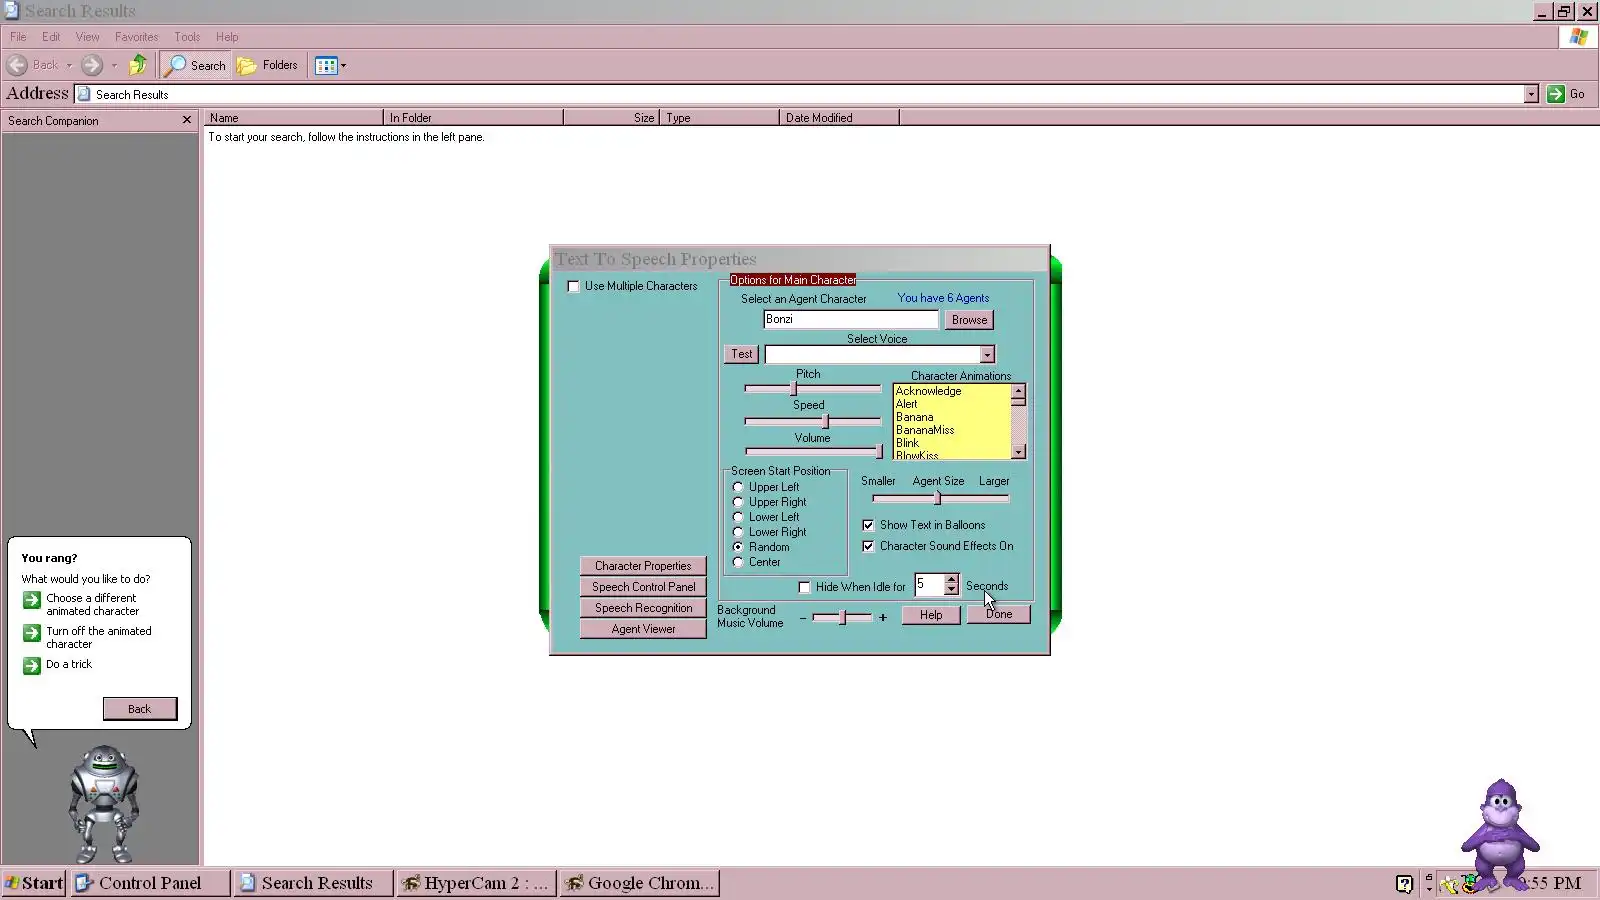Select Center start position
Image resolution: width=1600 pixels, height=900 pixels.
pos(738,562)
